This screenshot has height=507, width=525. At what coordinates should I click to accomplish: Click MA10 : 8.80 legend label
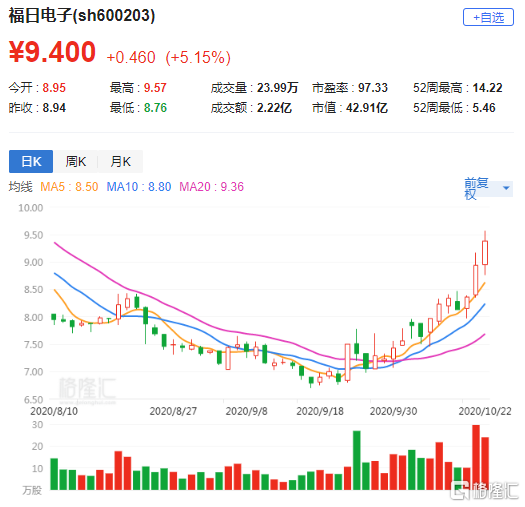point(139,187)
